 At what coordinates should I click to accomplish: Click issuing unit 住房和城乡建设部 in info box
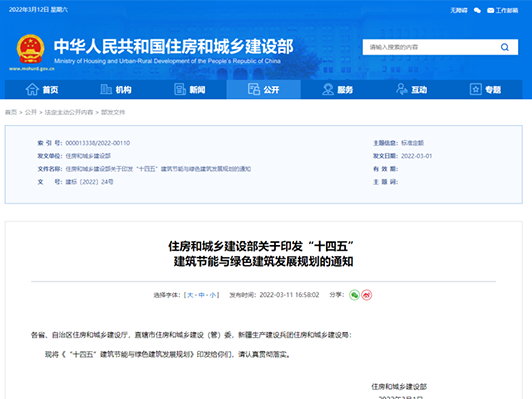tap(88, 156)
